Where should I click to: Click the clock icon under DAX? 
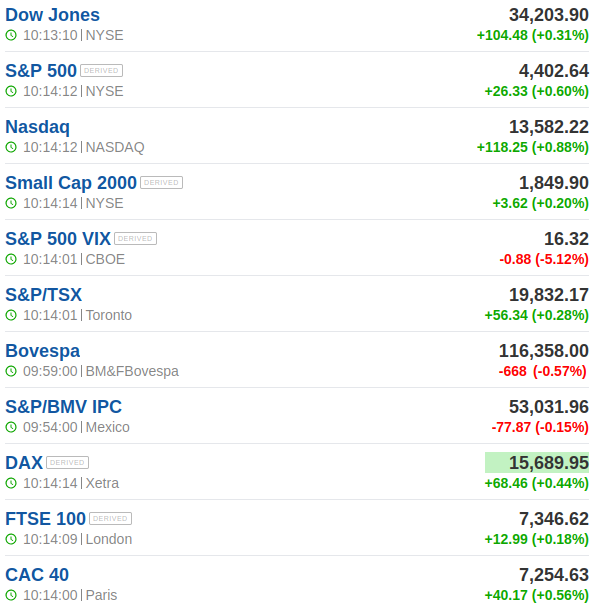click(11, 483)
